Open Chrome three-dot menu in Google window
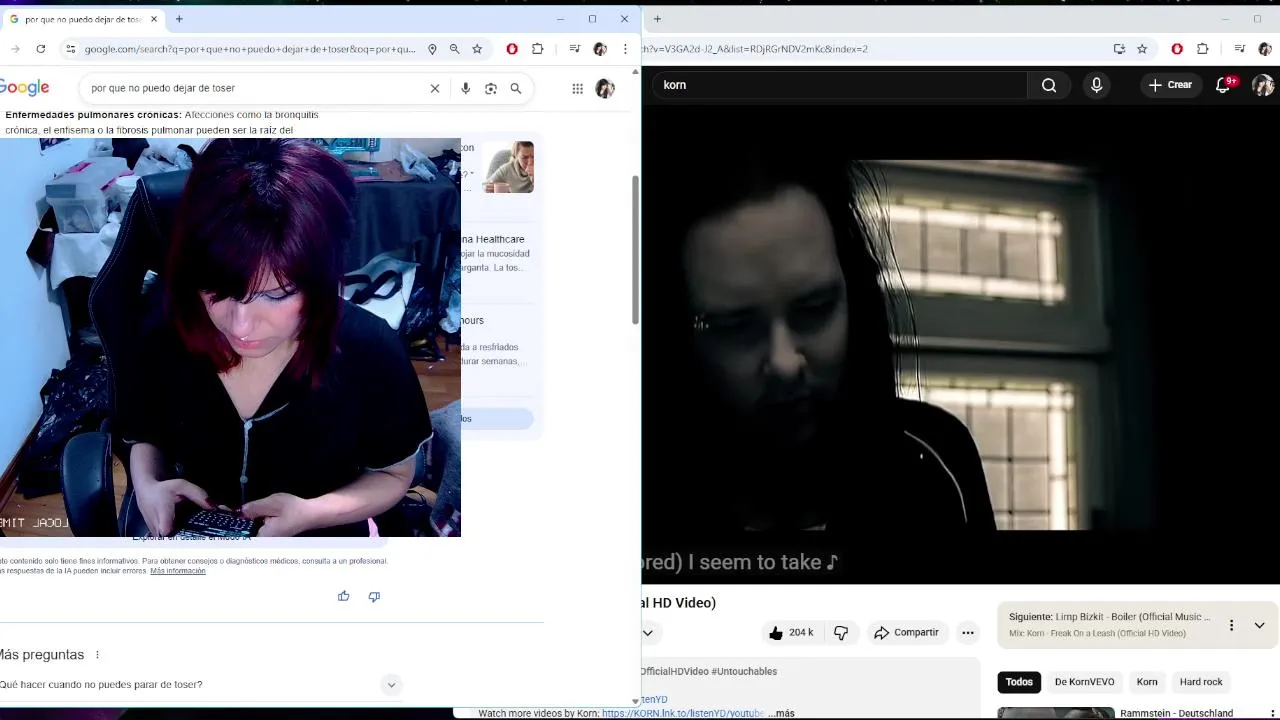 click(625, 49)
